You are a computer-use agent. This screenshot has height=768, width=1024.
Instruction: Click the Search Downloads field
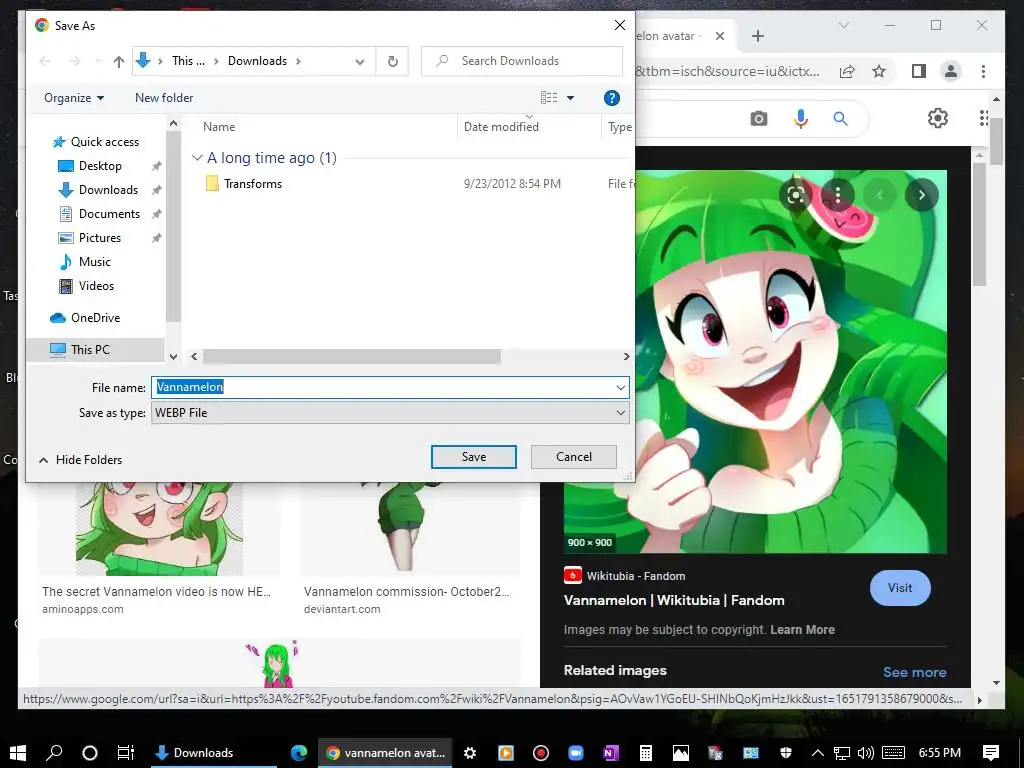pyautogui.click(x=522, y=61)
